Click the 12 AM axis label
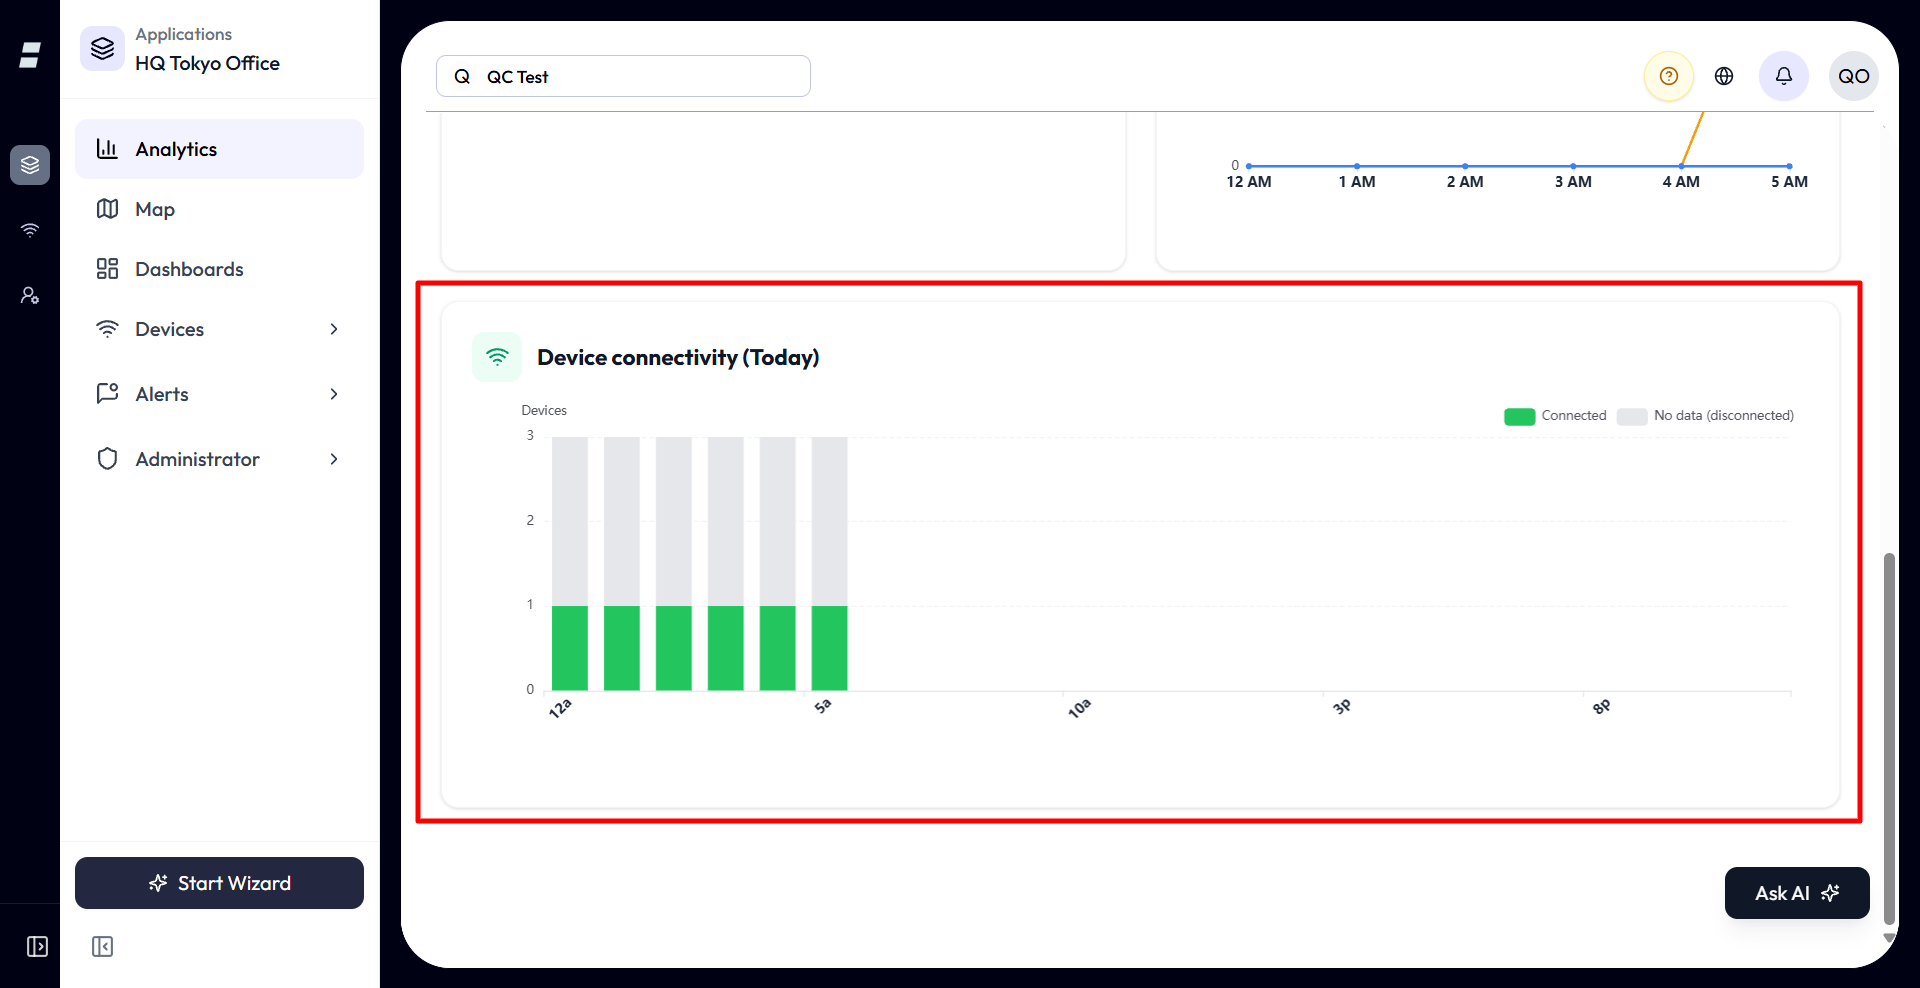The width and height of the screenshot is (1920, 988). point(1249,182)
